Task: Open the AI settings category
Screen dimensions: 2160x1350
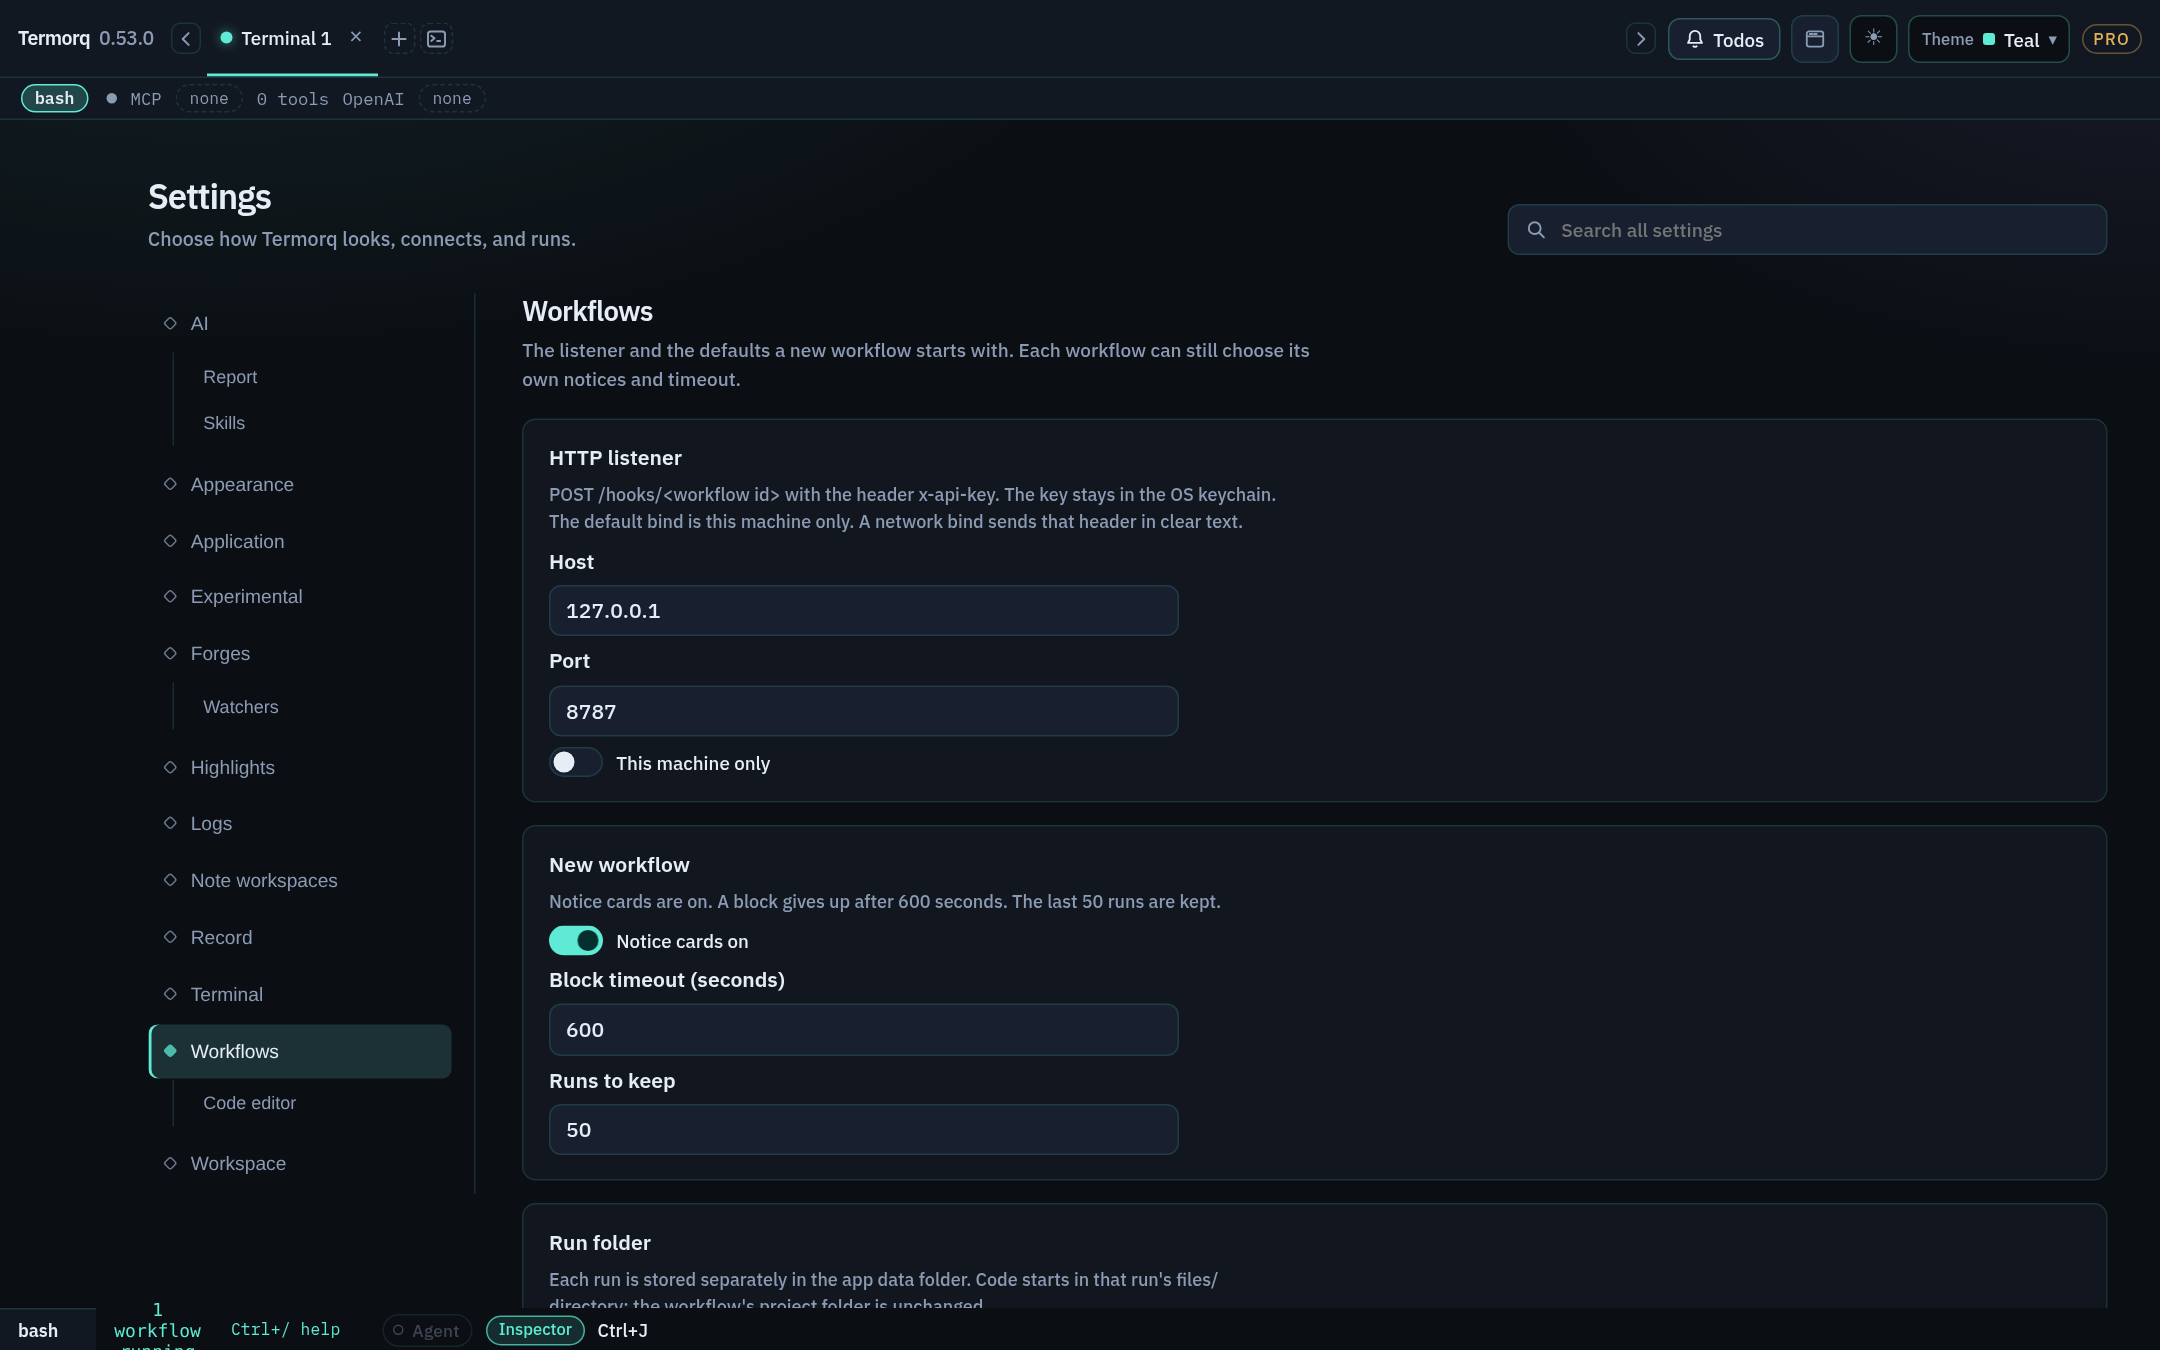Action: [300, 323]
